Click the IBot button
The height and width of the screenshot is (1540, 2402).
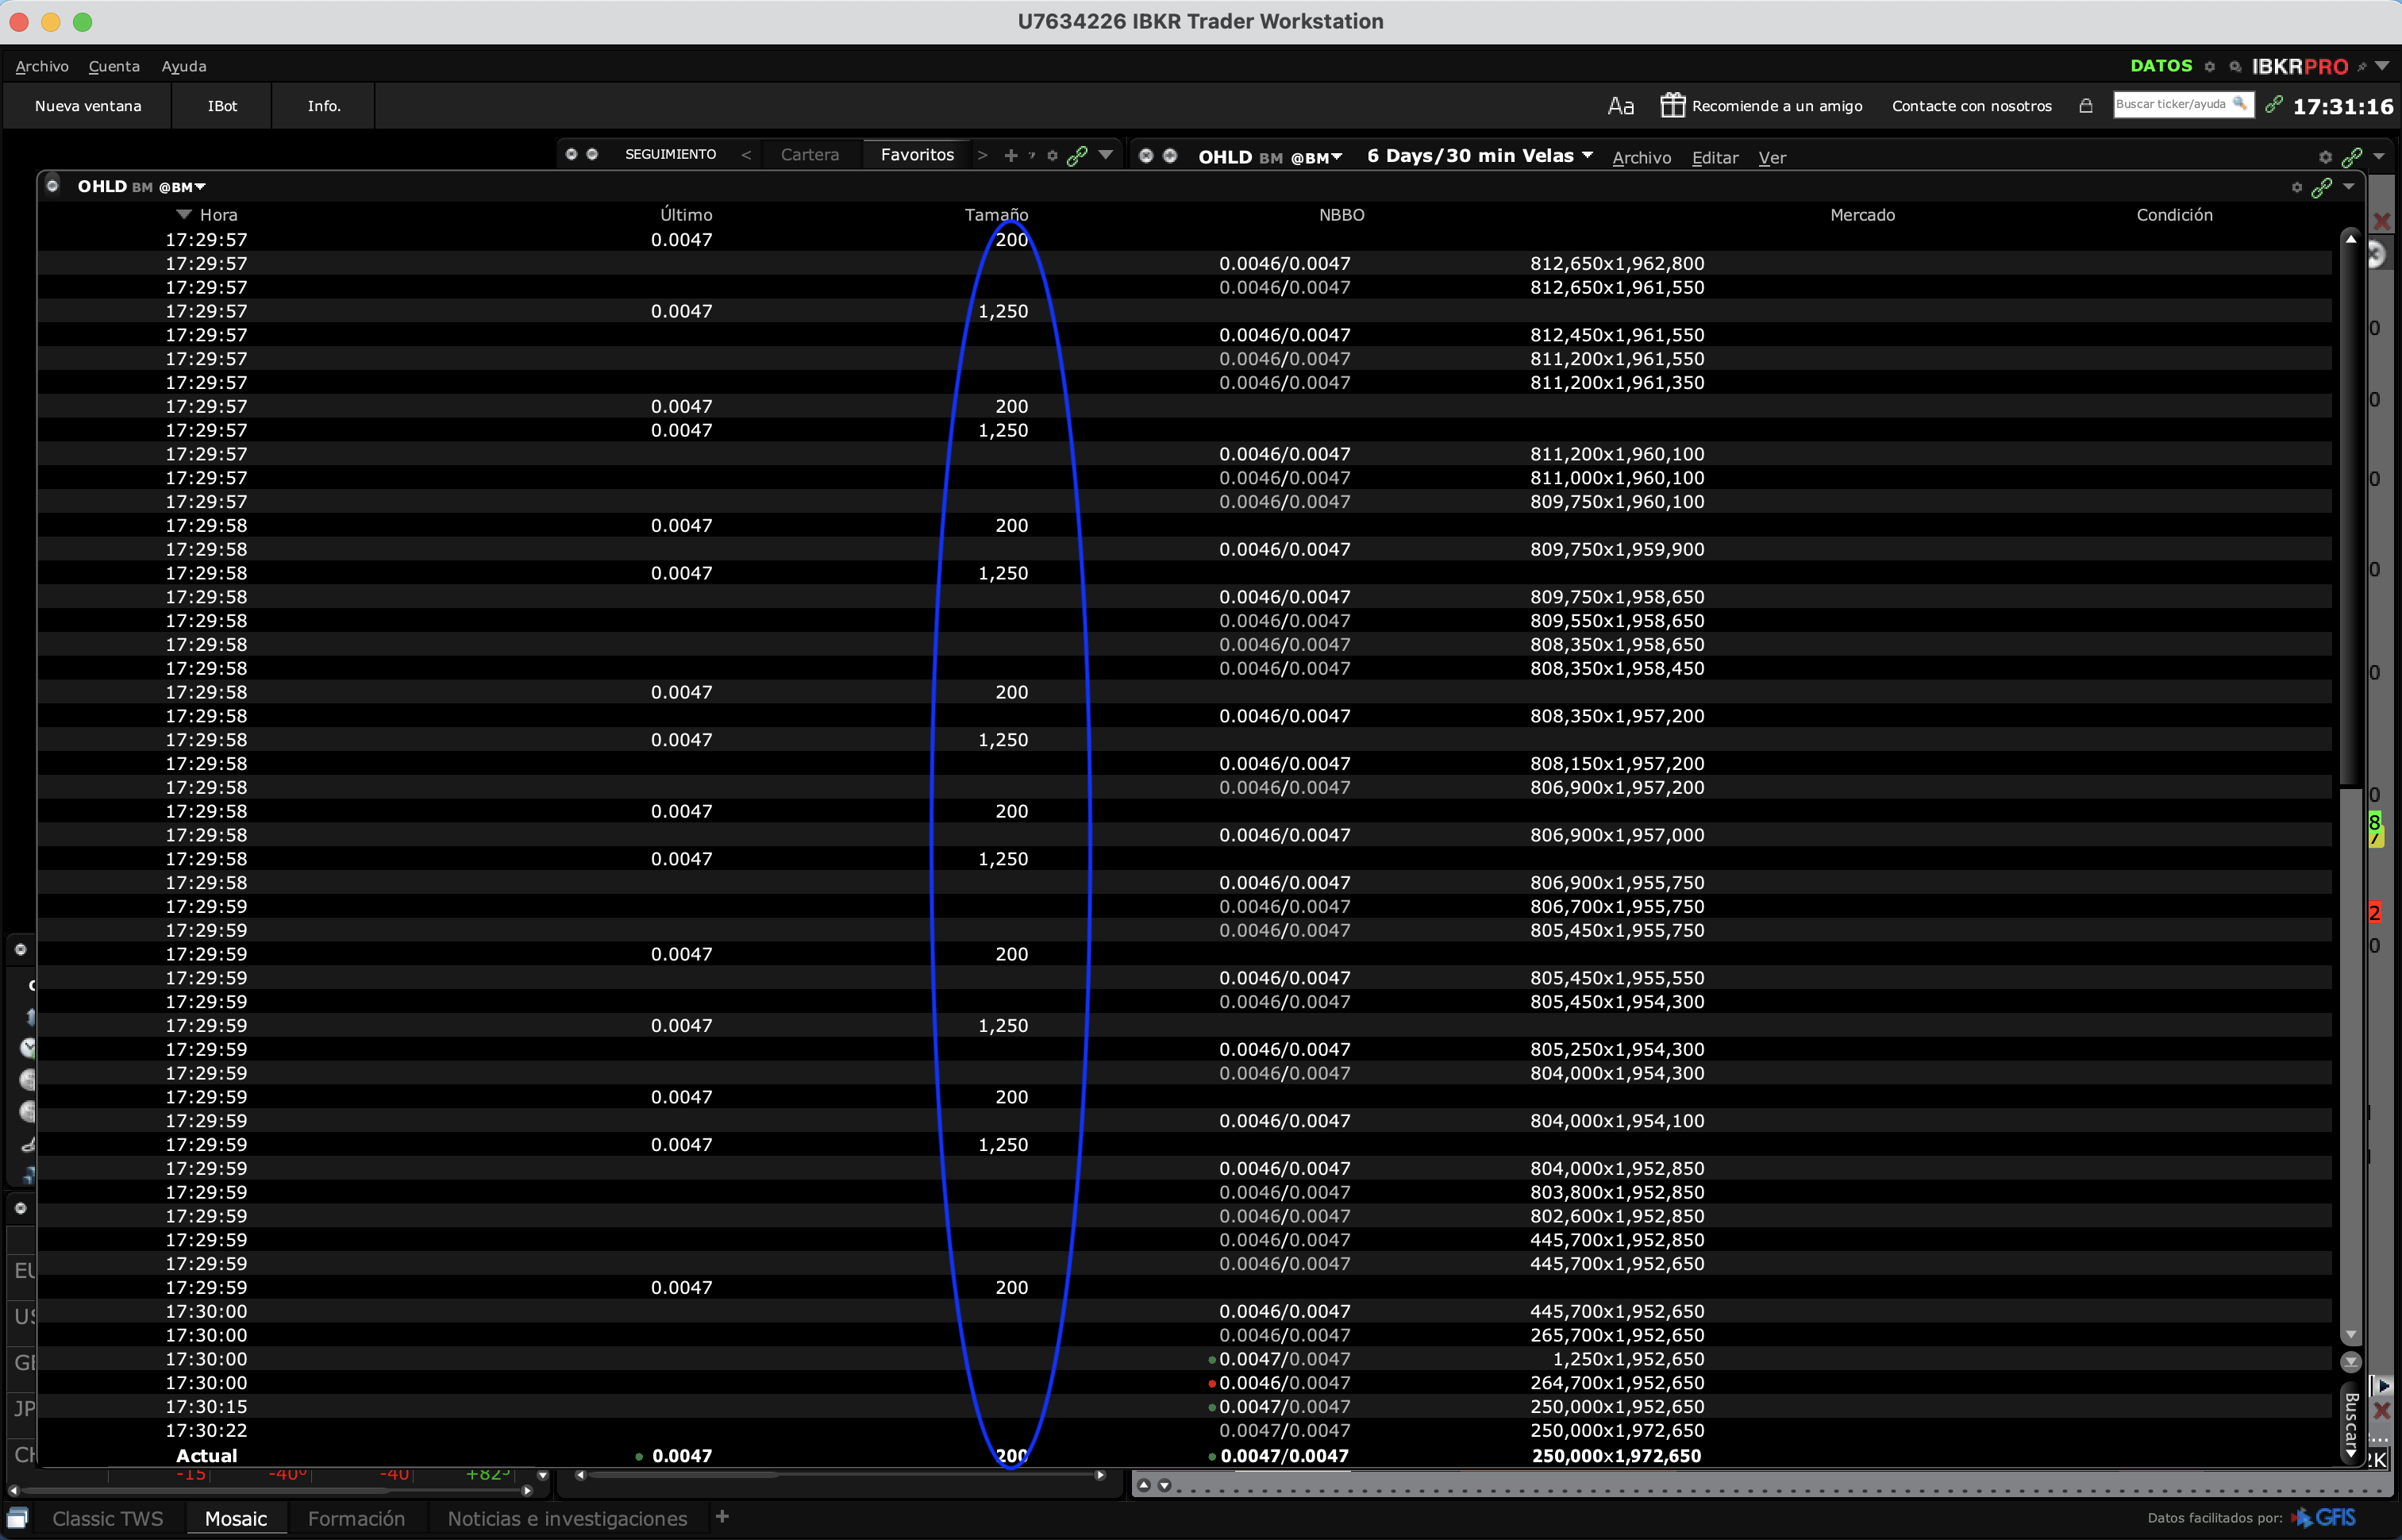222,106
